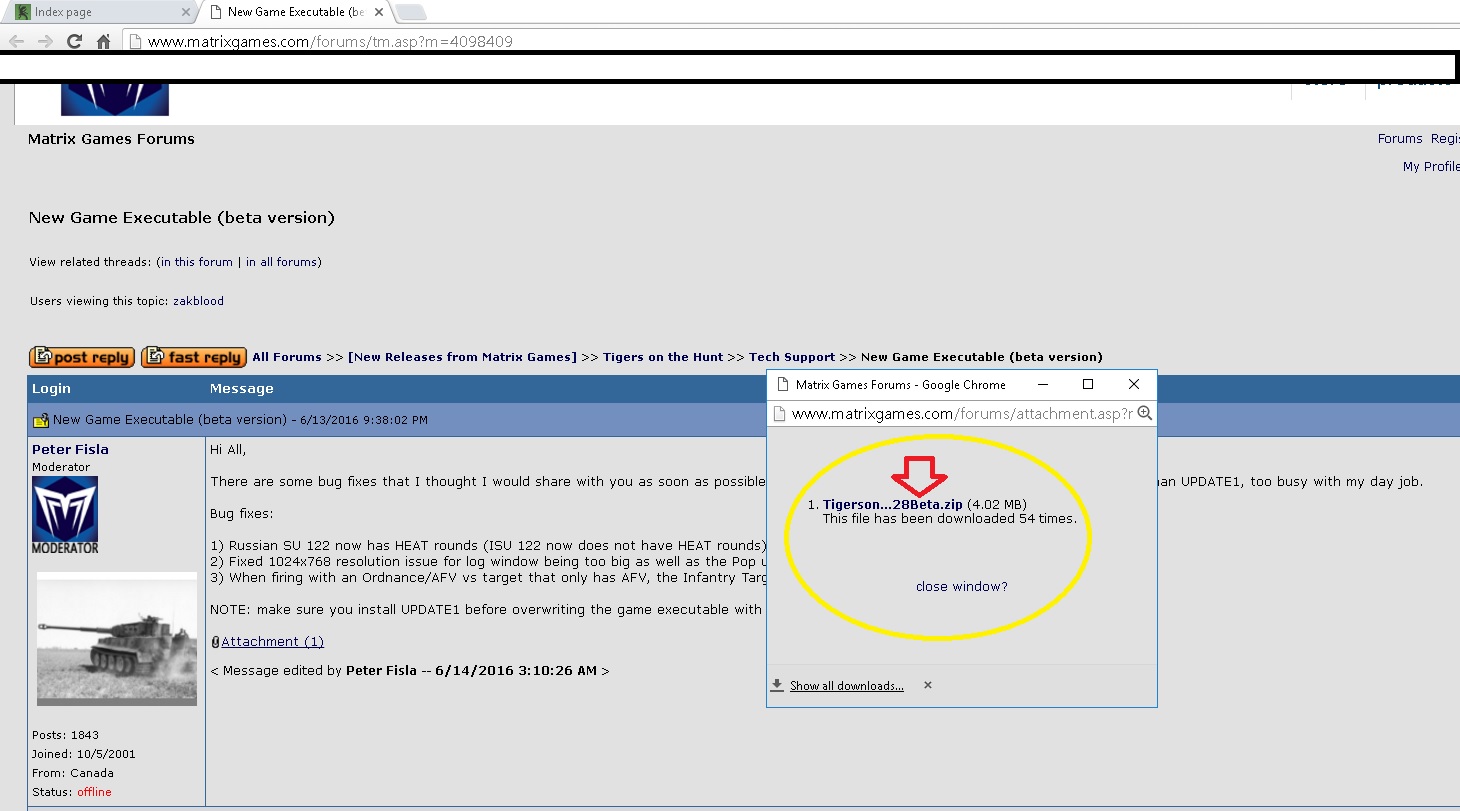This screenshot has width=1460, height=811.
Task: Click the From: Canada text
Action: pos(73,773)
